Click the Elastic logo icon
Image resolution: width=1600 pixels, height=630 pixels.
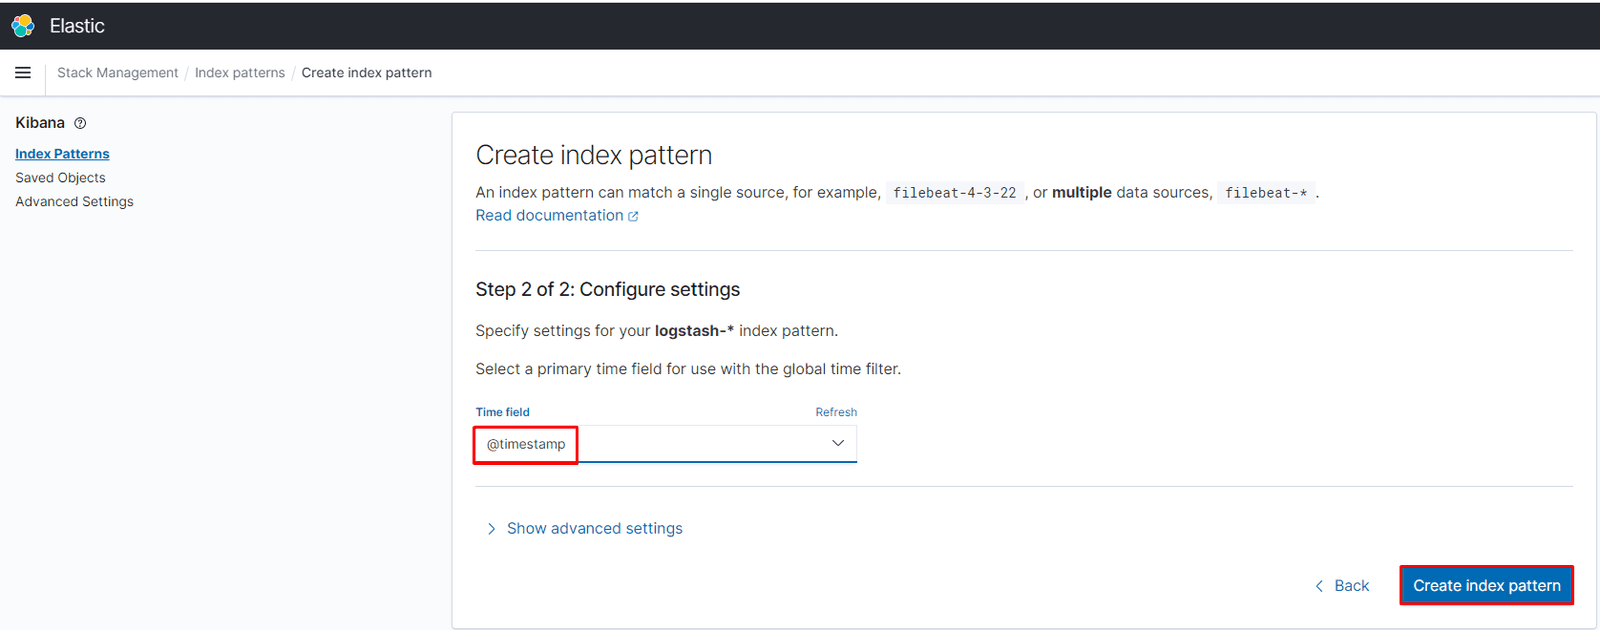click(23, 26)
